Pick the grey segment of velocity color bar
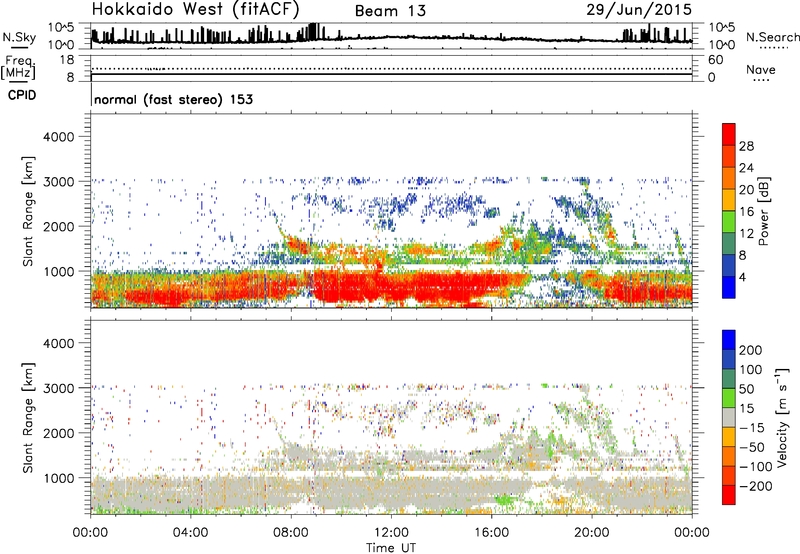This screenshot has width=800, height=554. coord(729,417)
